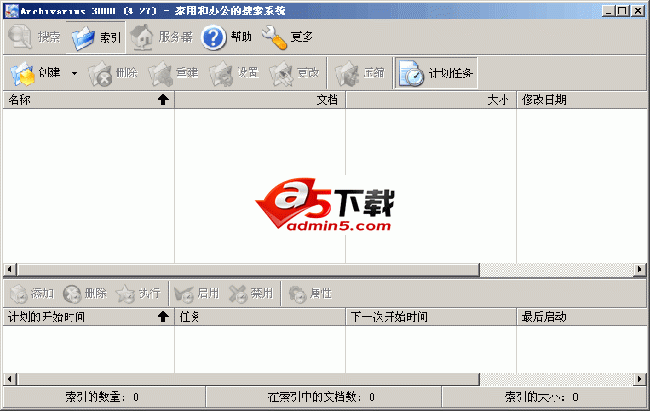Click status text 索引的数量: 0

coord(102,397)
